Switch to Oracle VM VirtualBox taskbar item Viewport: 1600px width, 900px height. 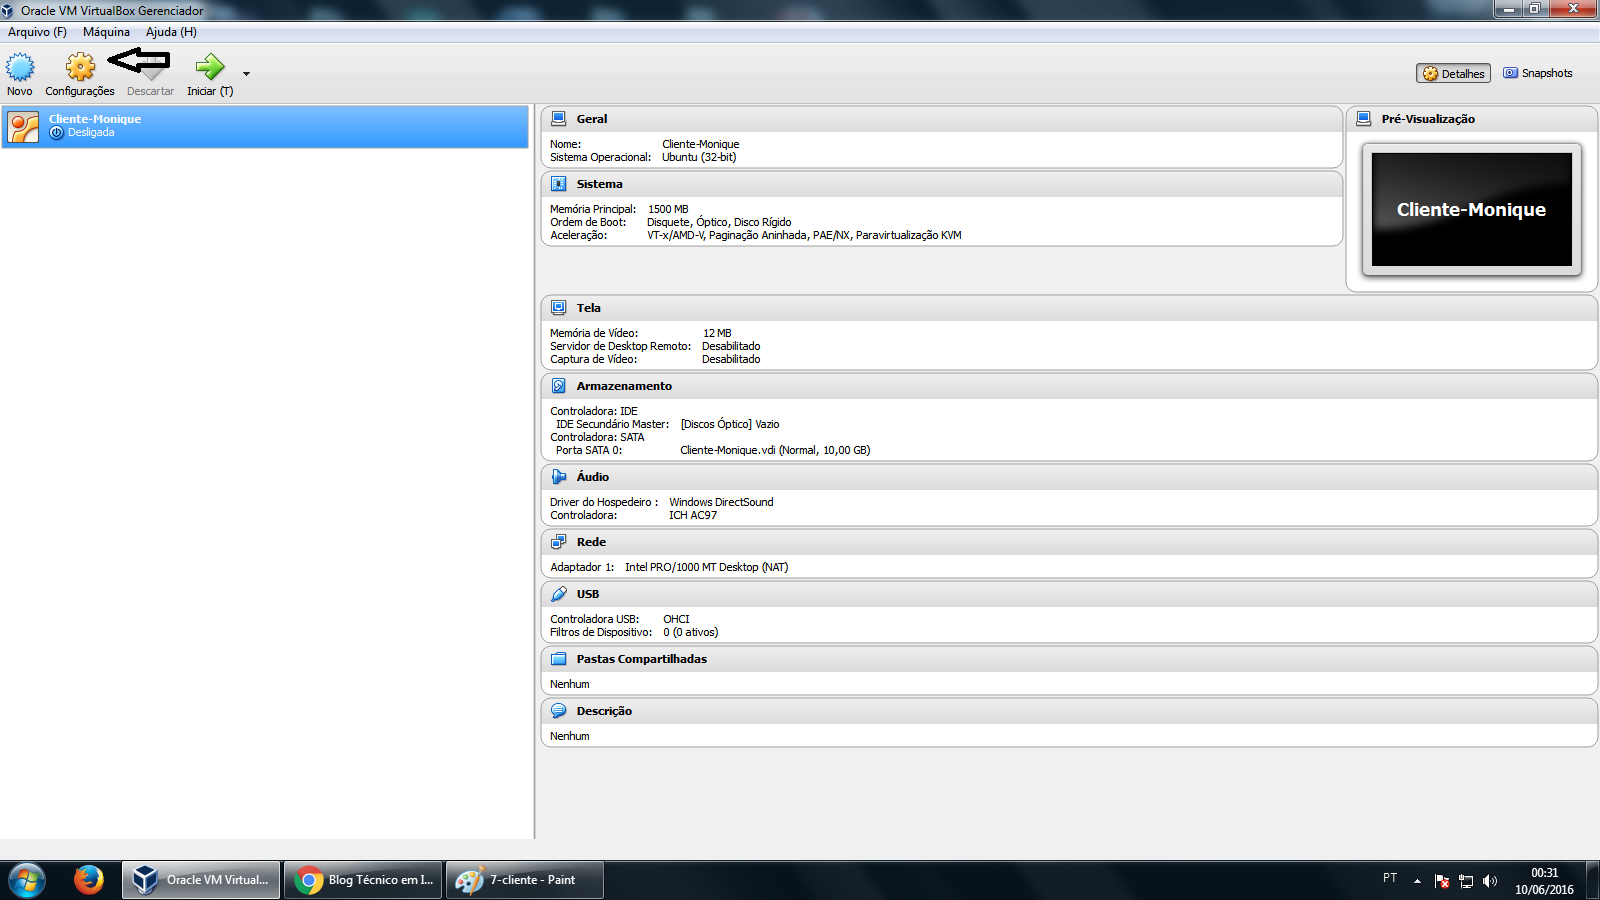tap(202, 880)
